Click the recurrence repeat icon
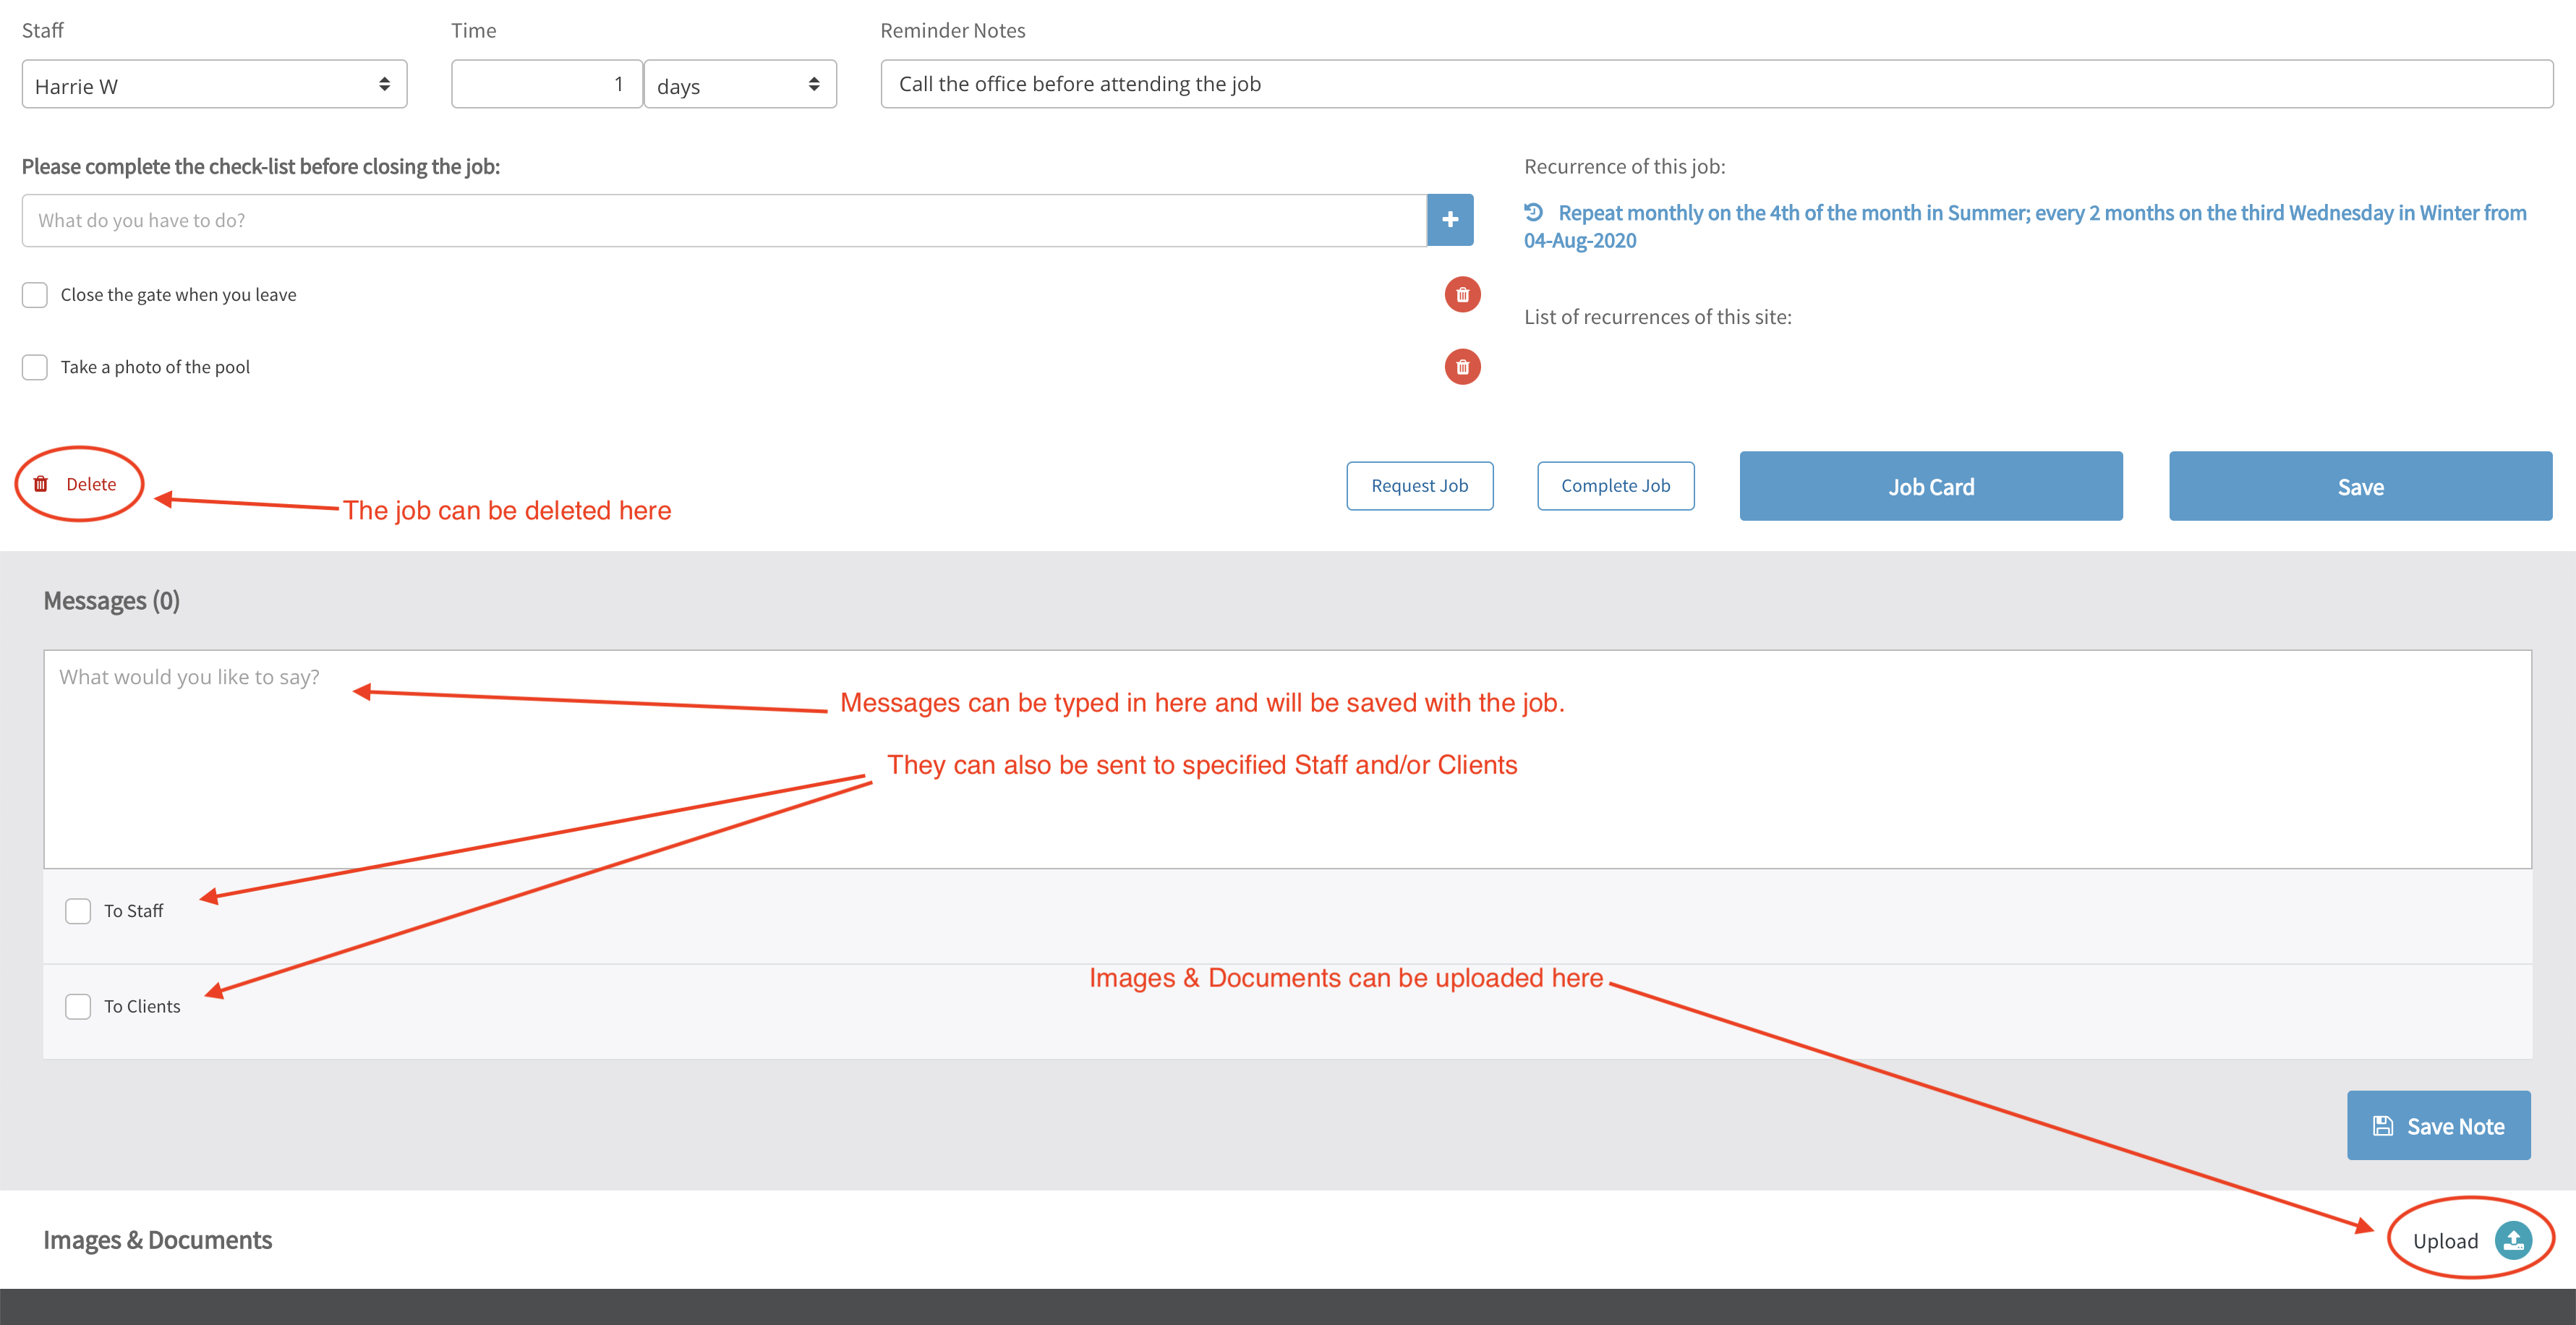 click(1534, 212)
